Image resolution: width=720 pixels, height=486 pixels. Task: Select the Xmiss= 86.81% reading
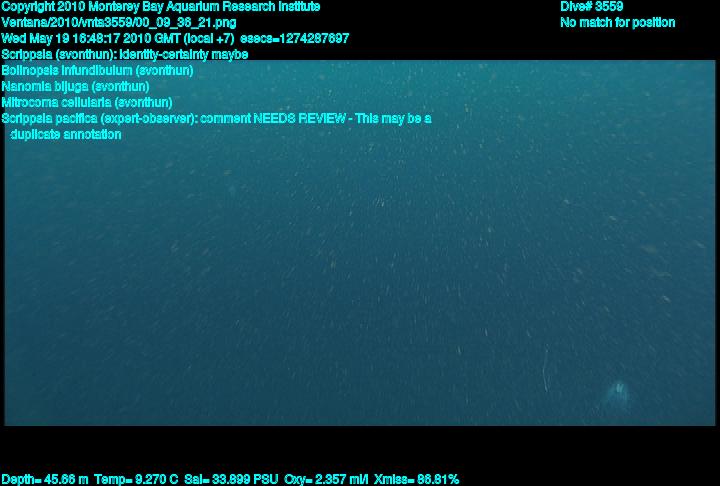click(x=416, y=479)
